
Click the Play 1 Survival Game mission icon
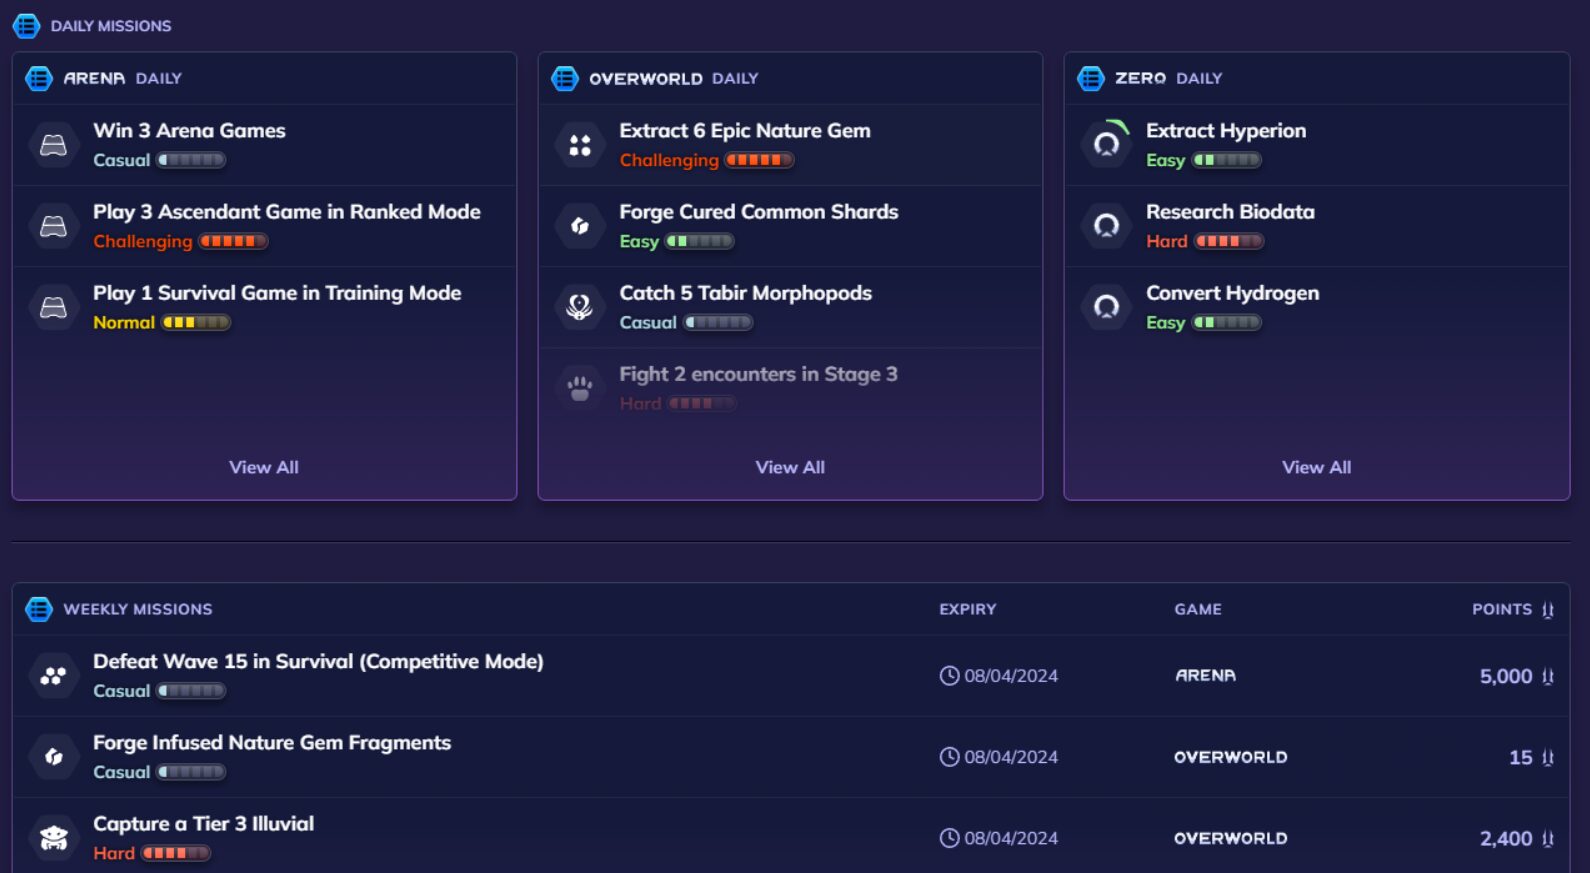[x=54, y=307]
